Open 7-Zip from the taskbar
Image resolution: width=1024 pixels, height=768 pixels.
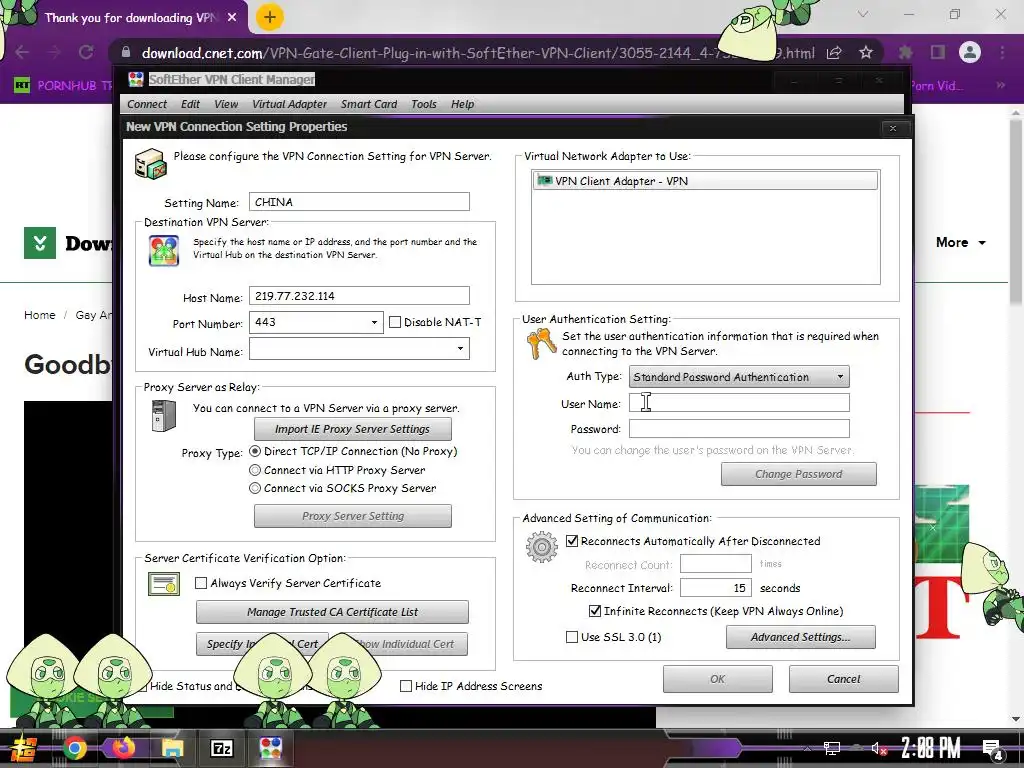pyautogui.click(x=221, y=748)
